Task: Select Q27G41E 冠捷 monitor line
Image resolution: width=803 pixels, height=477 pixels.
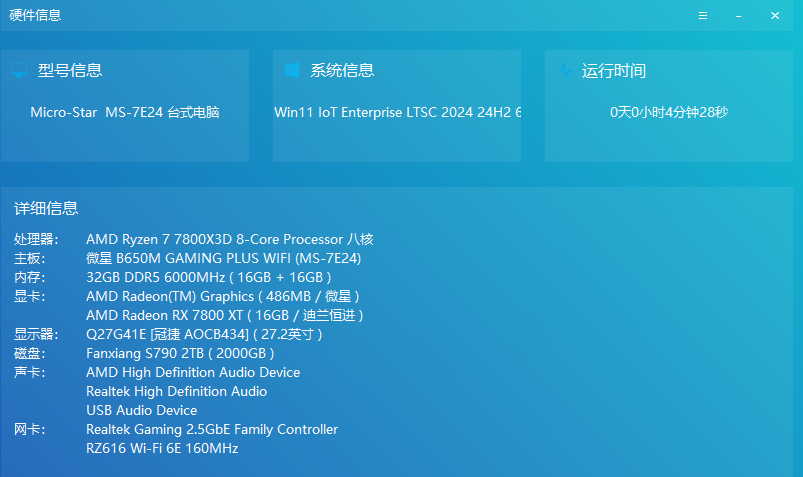Action: (204, 334)
